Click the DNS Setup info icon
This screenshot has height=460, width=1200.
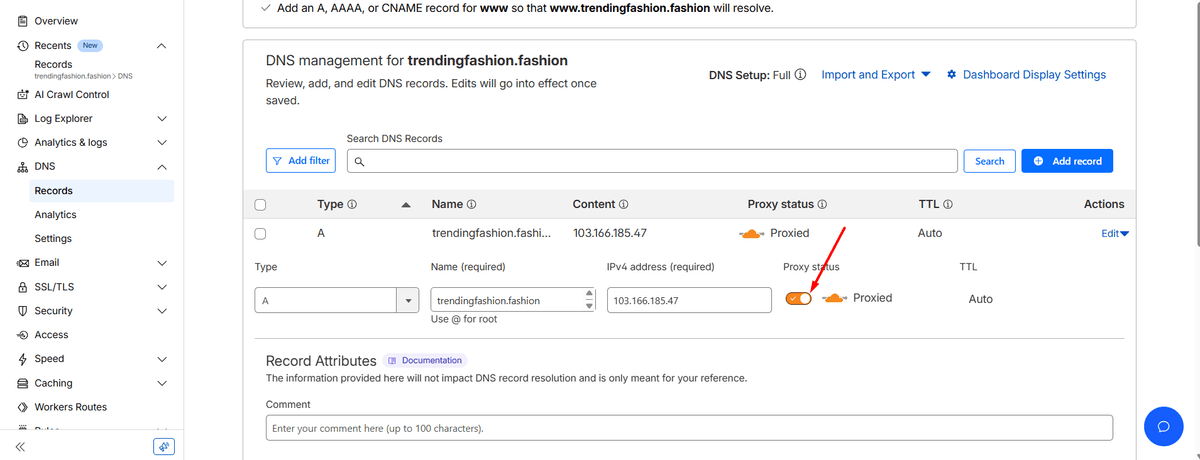point(800,75)
